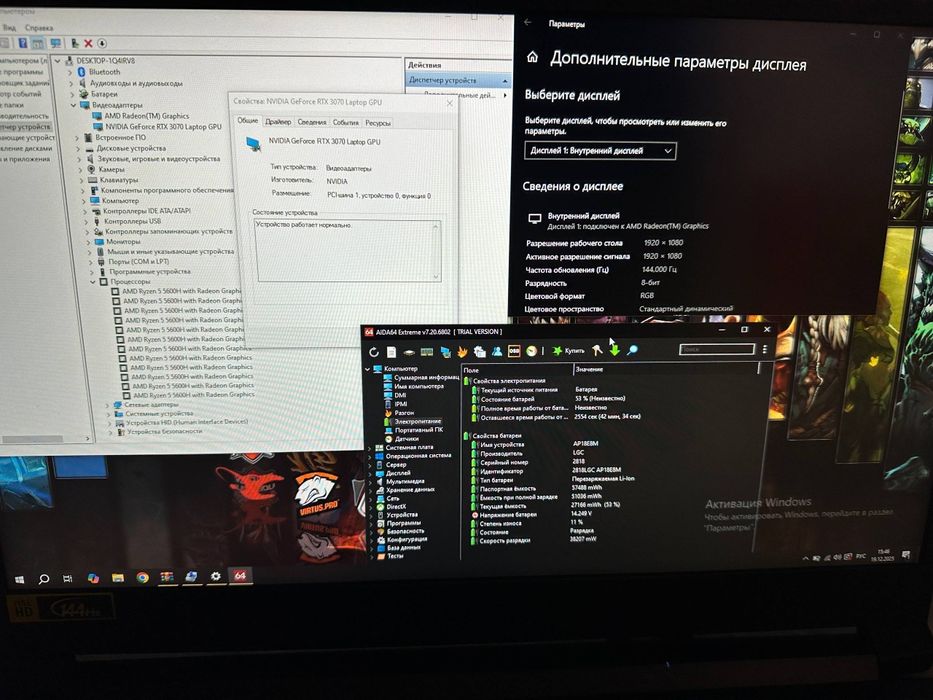Viewport: 933px width, 700px height.
Task: Open File Explorer from the taskbar
Action: tap(118, 578)
